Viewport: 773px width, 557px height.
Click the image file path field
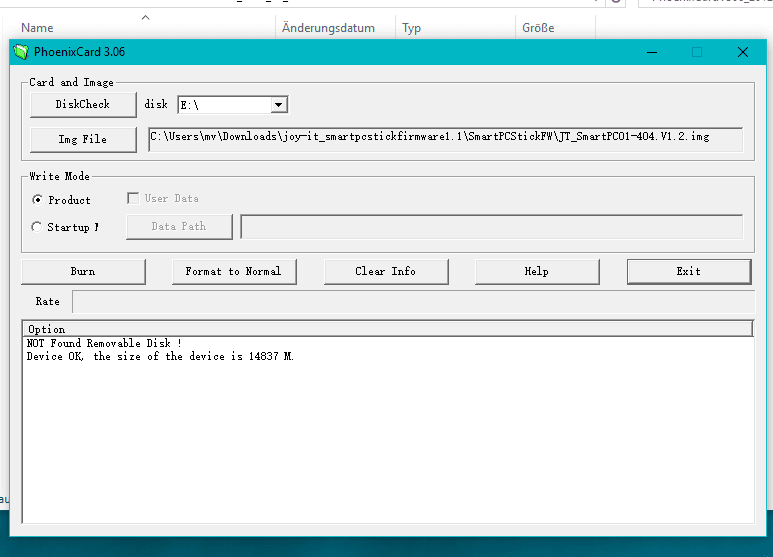click(x=446, y=139)
